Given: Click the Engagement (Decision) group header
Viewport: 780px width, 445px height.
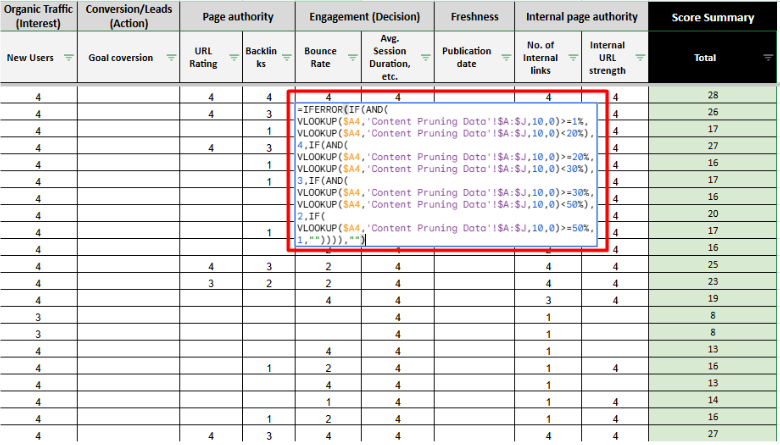Looking at the screenshot, I should click(x=364, y=16).
